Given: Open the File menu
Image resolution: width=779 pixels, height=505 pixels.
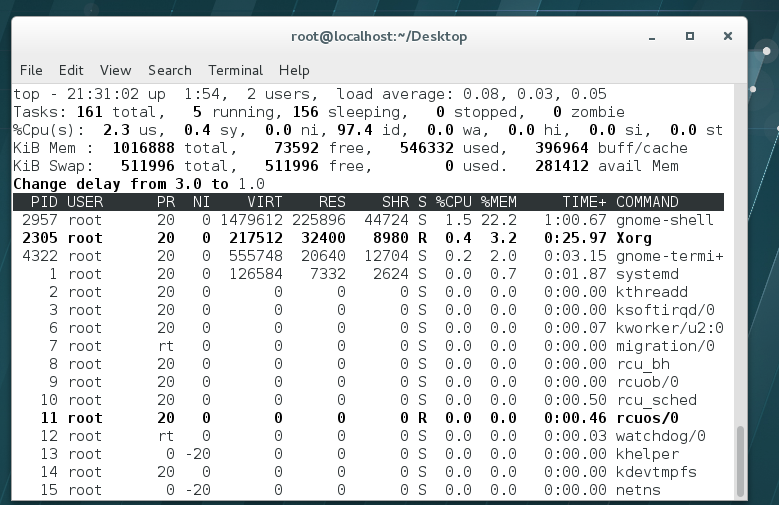Looking at the screenshot, I should point(31,70).
